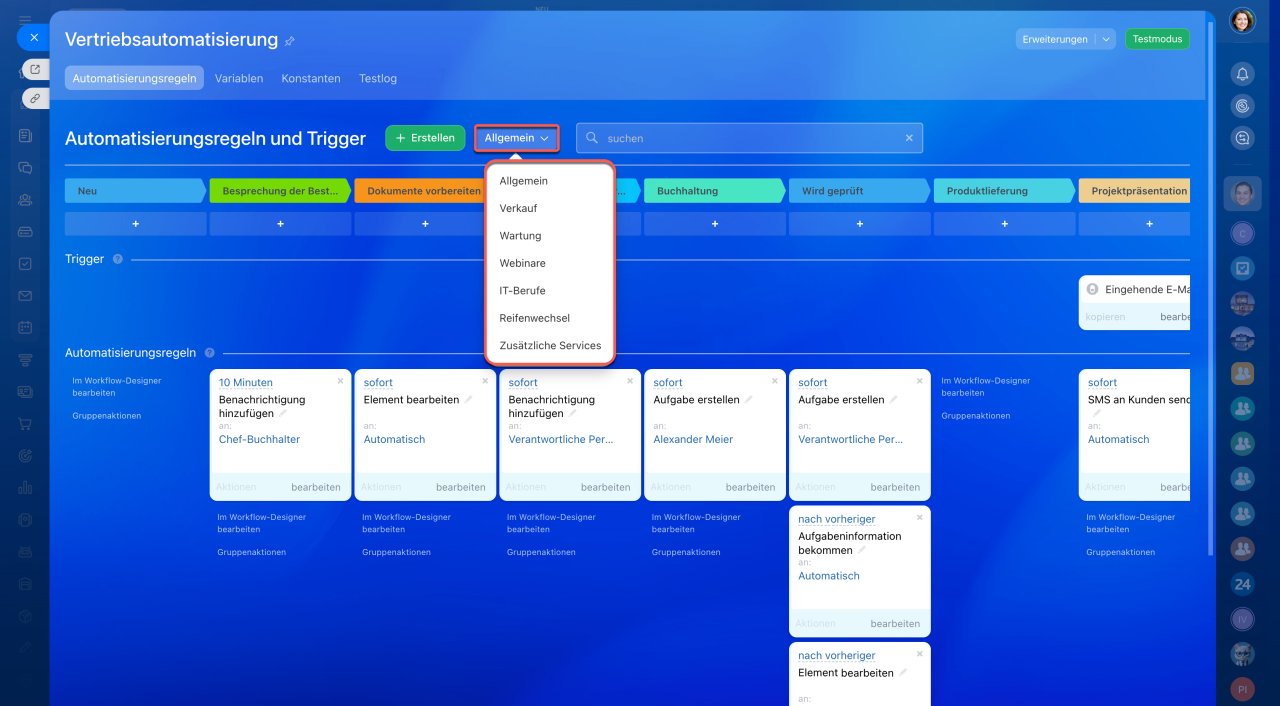This screenshot has height=706, width=1280.
Task: Add a rule with plus under Buchhaltung
Action: [715, 224]
